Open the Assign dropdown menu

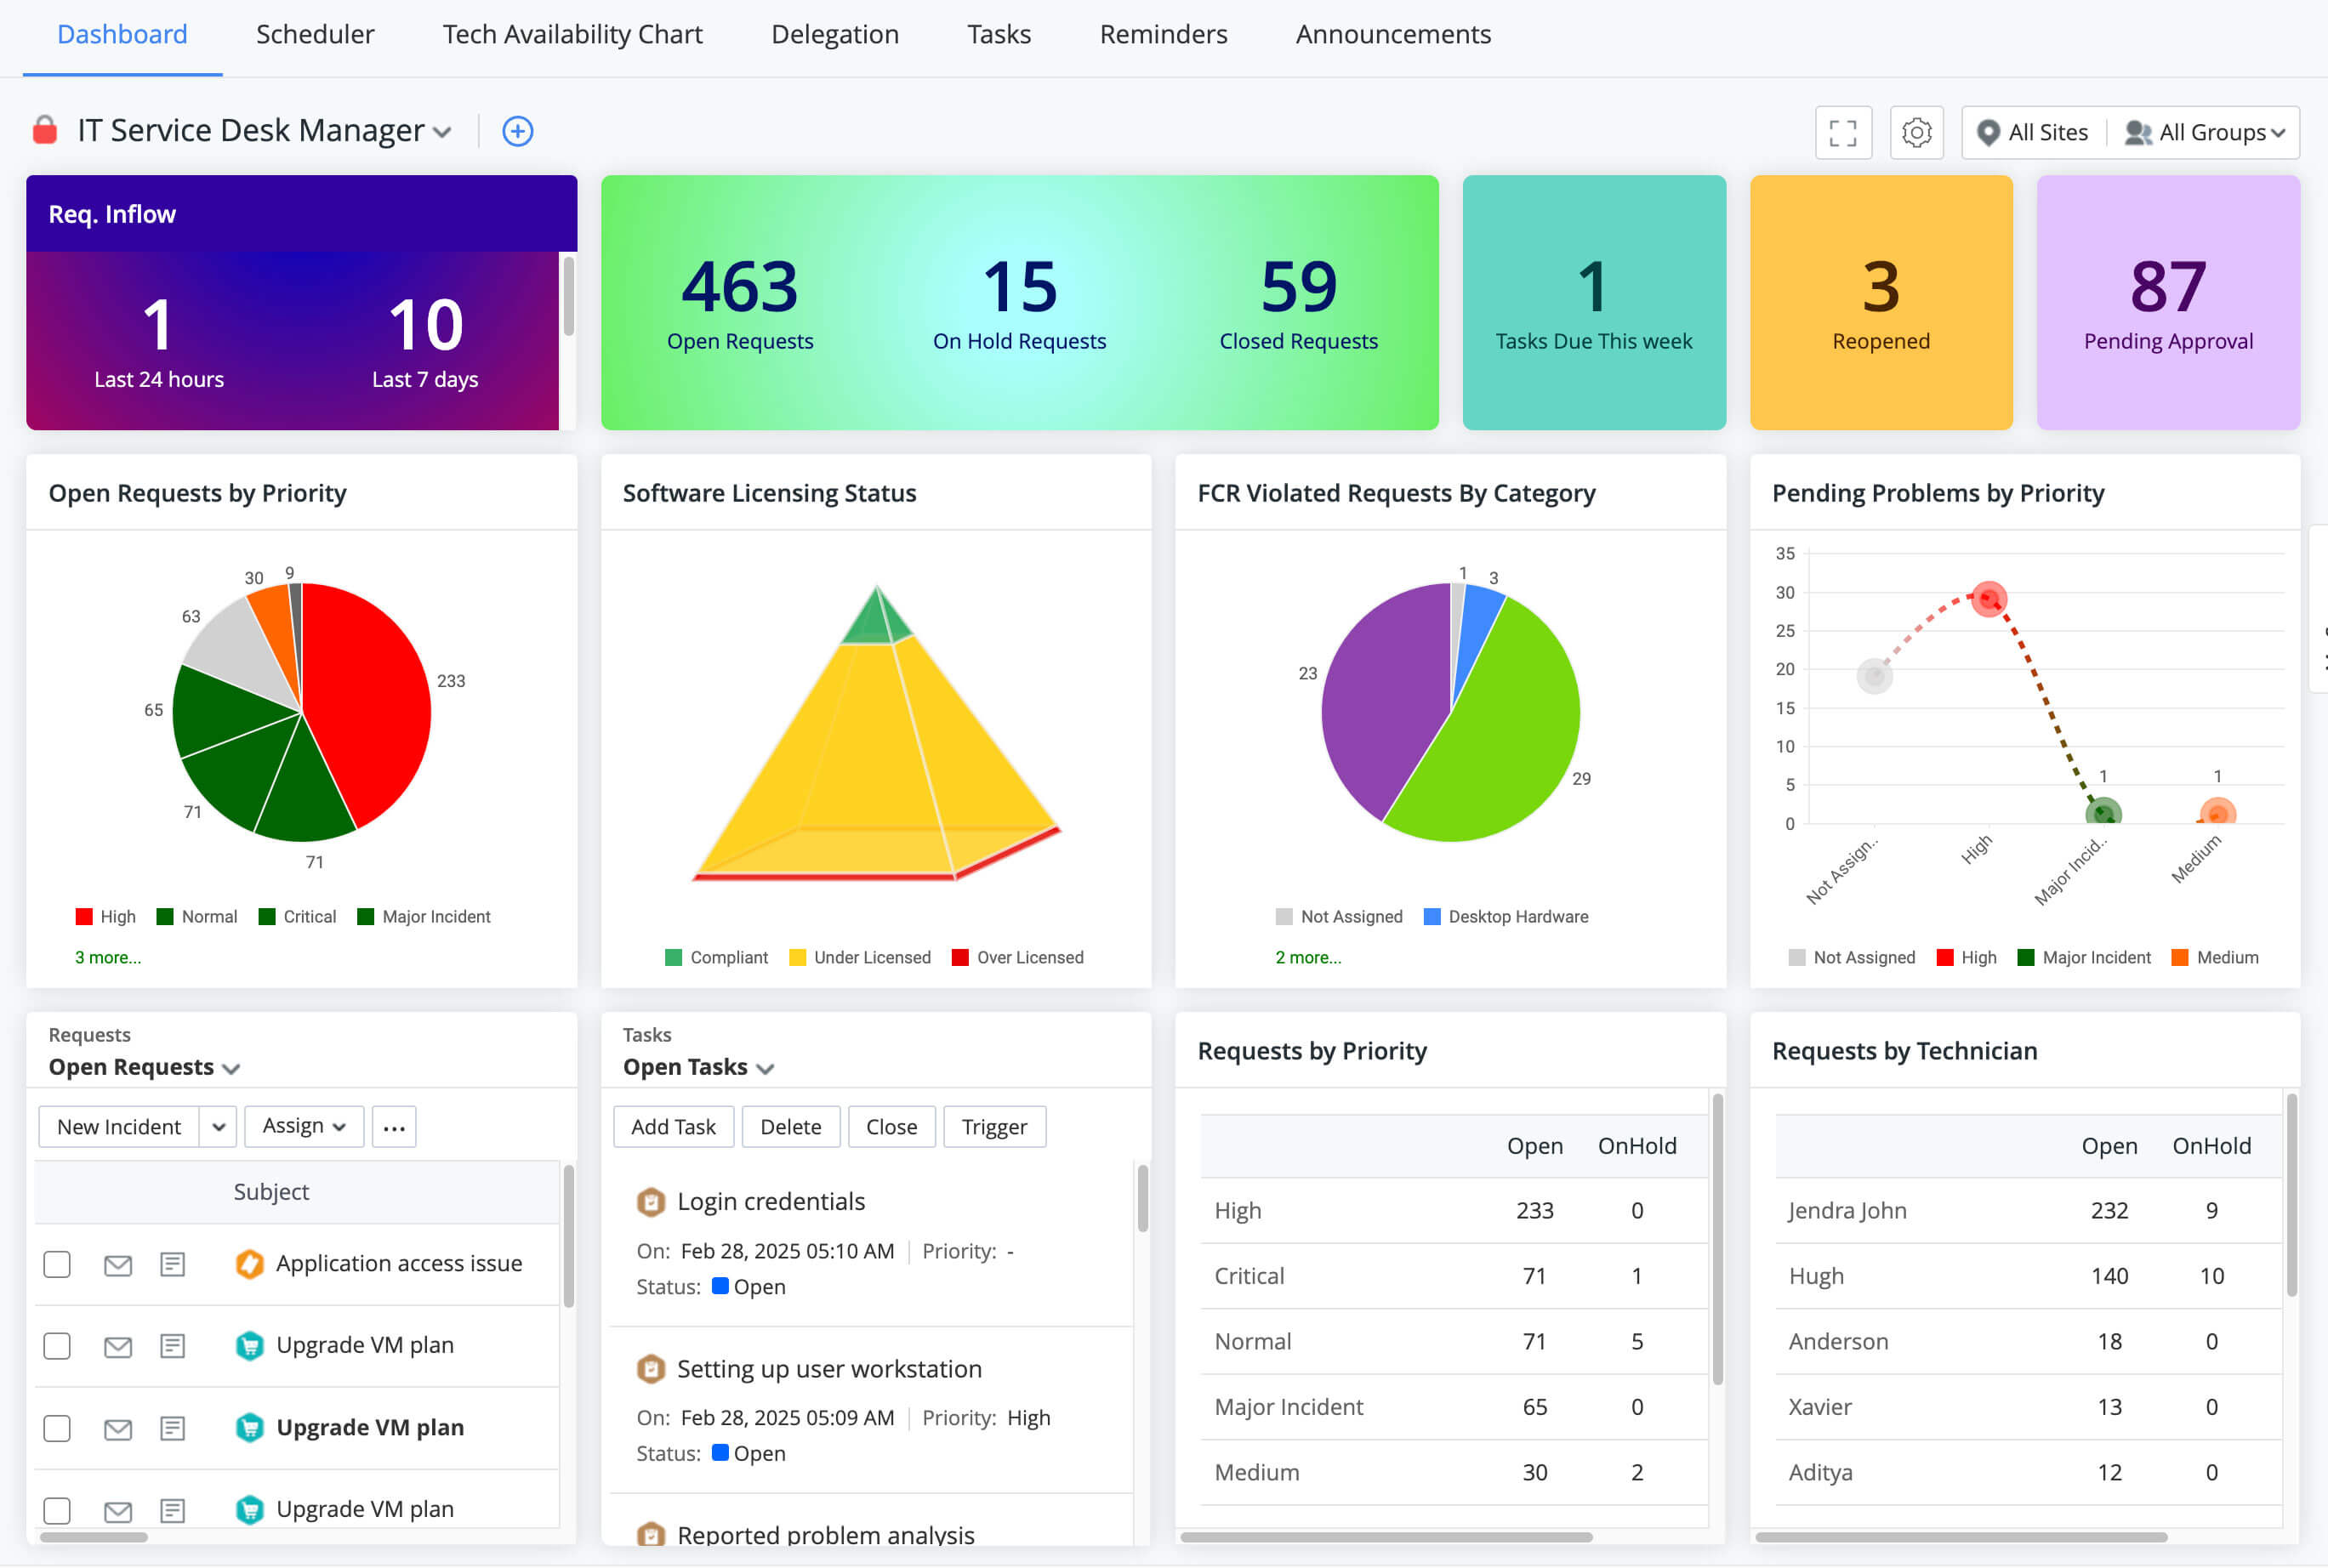click(303, 1127)
